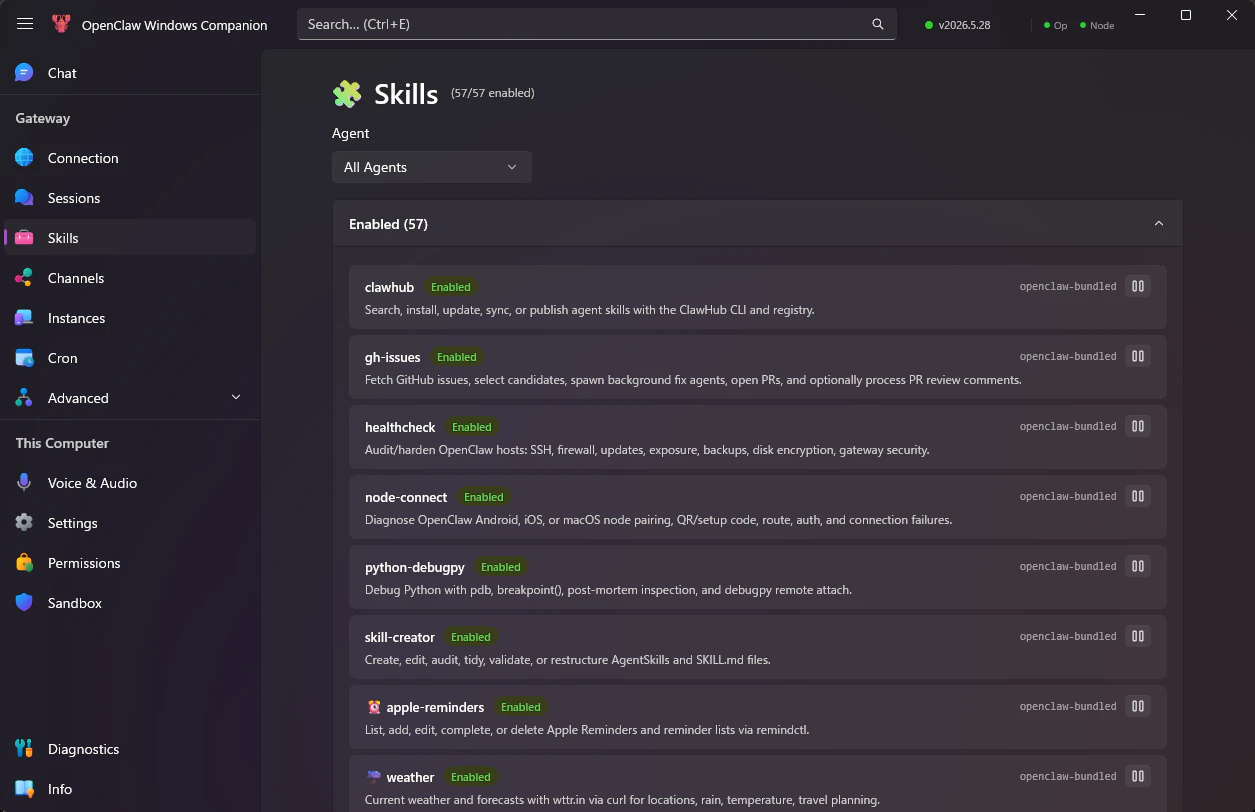This screenshot has width=1255, height=812.
Task: Click openclaw-bundled label on clawhub row
Action: pyautogui.click(x=1068, y=286)
